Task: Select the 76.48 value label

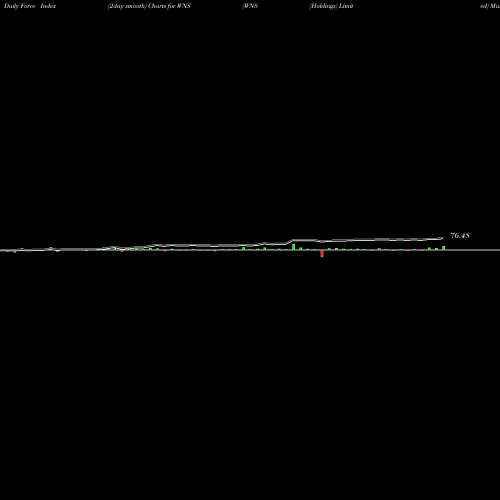Action: tap(460, 236)
